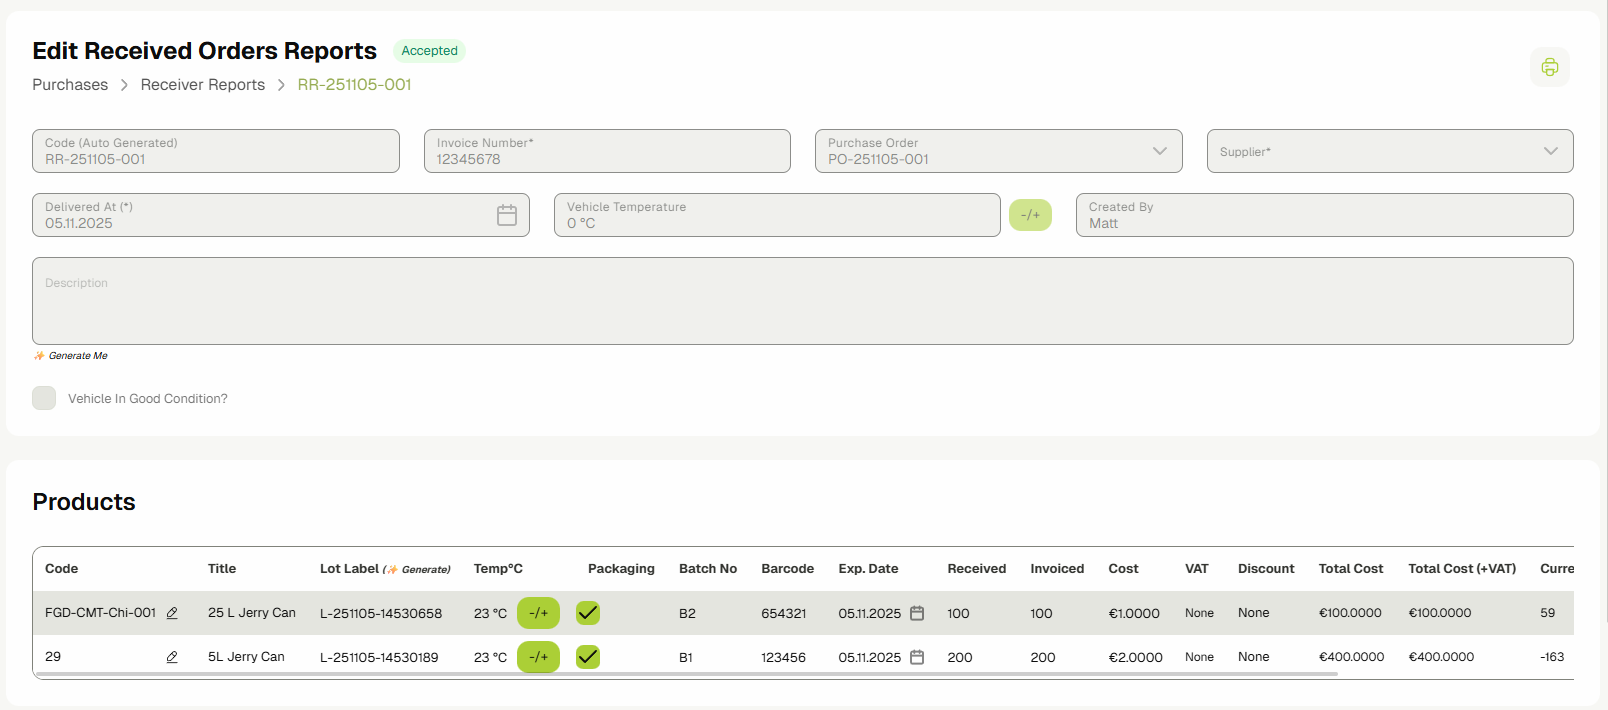Viewport: 1608px width, 710px height.
Task: Open VAT selector for the 25 L Jerry Can row
Action: (1199, 613)
